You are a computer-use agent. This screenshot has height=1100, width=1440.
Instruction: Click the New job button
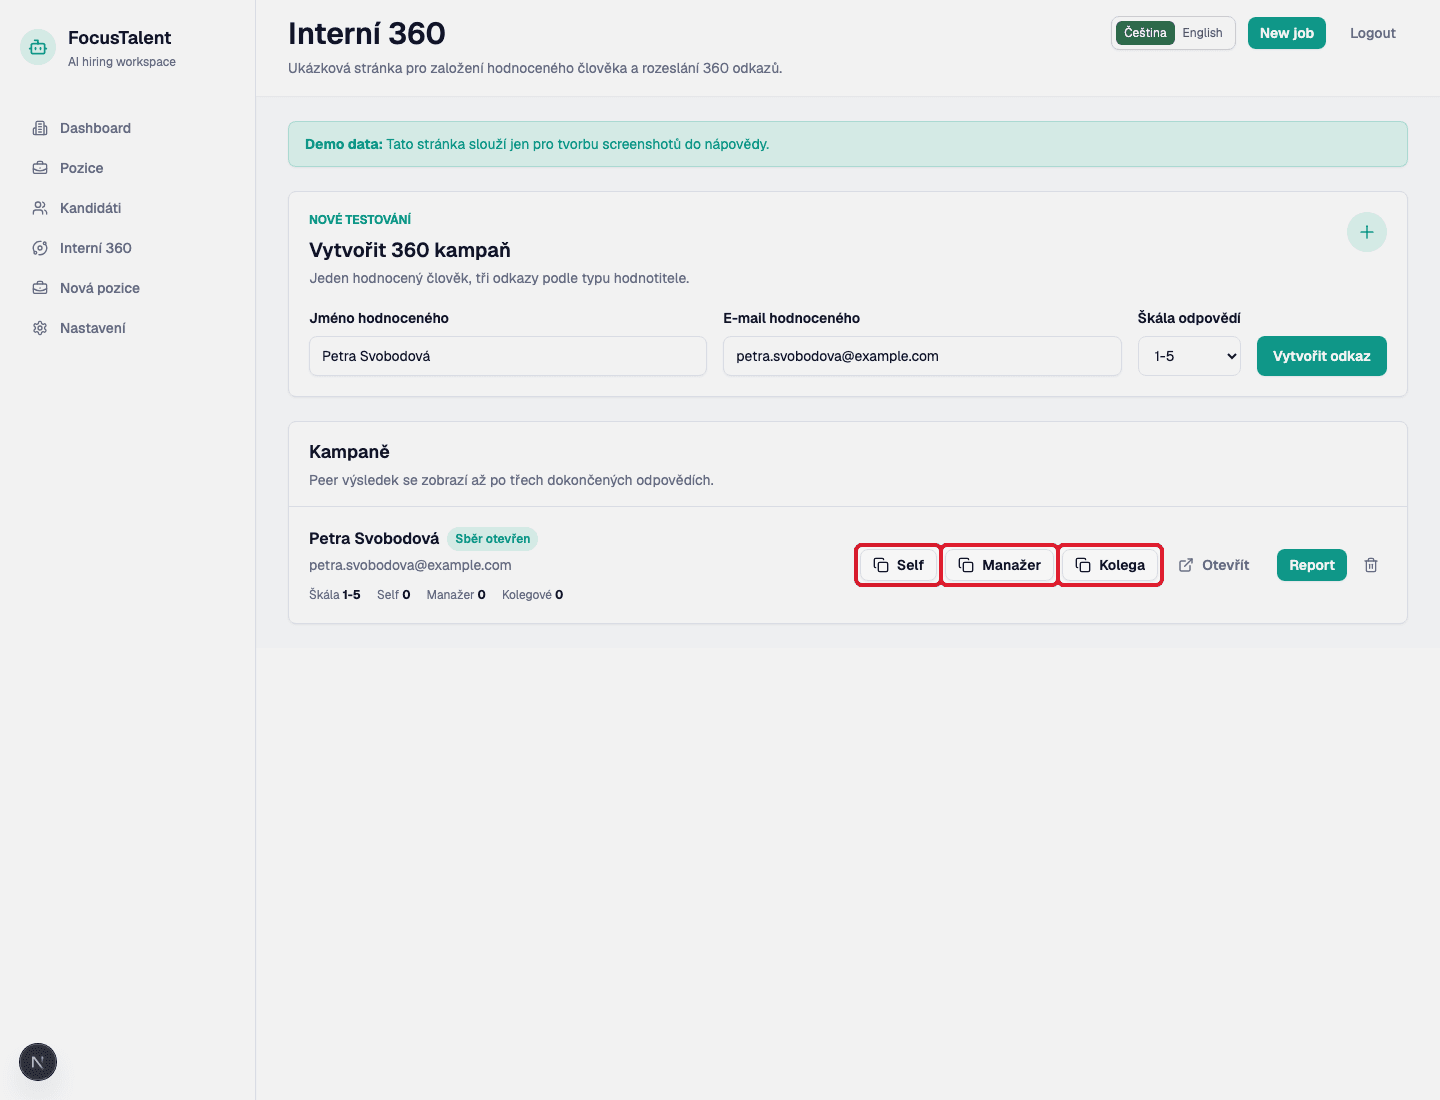click(x=1287, y=33)
